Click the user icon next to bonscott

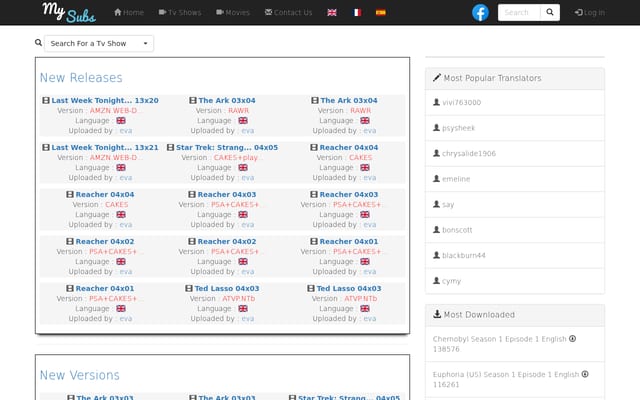(x=436, y=229)
